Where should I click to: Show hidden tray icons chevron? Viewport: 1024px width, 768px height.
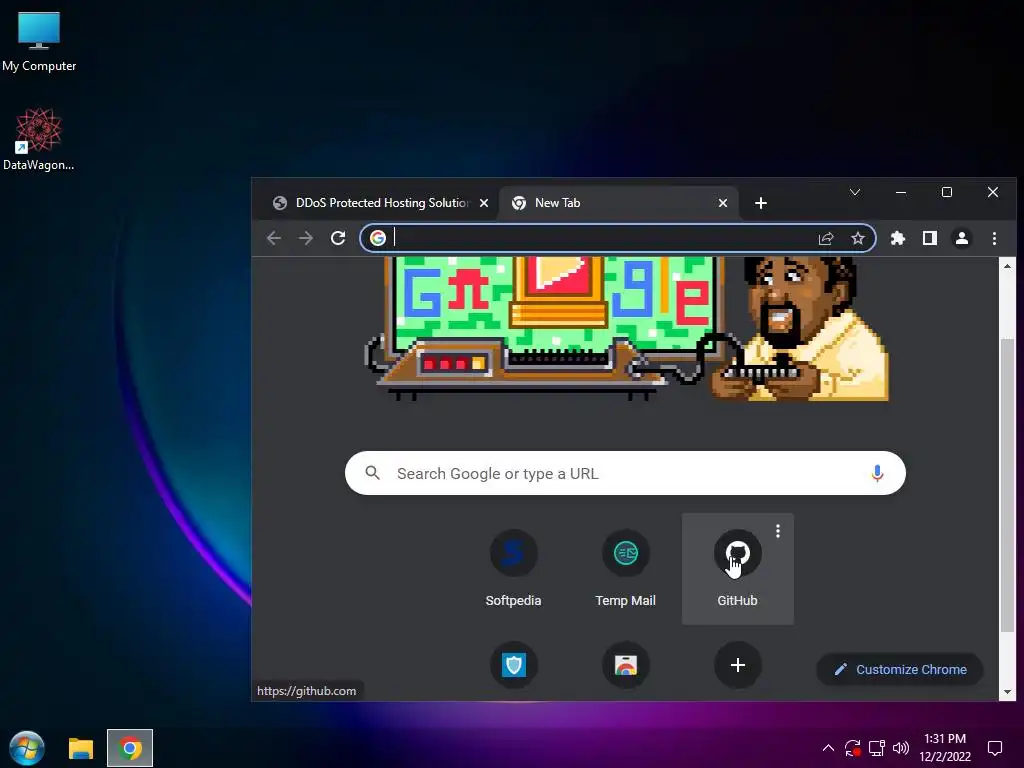(x=828, y=748)
